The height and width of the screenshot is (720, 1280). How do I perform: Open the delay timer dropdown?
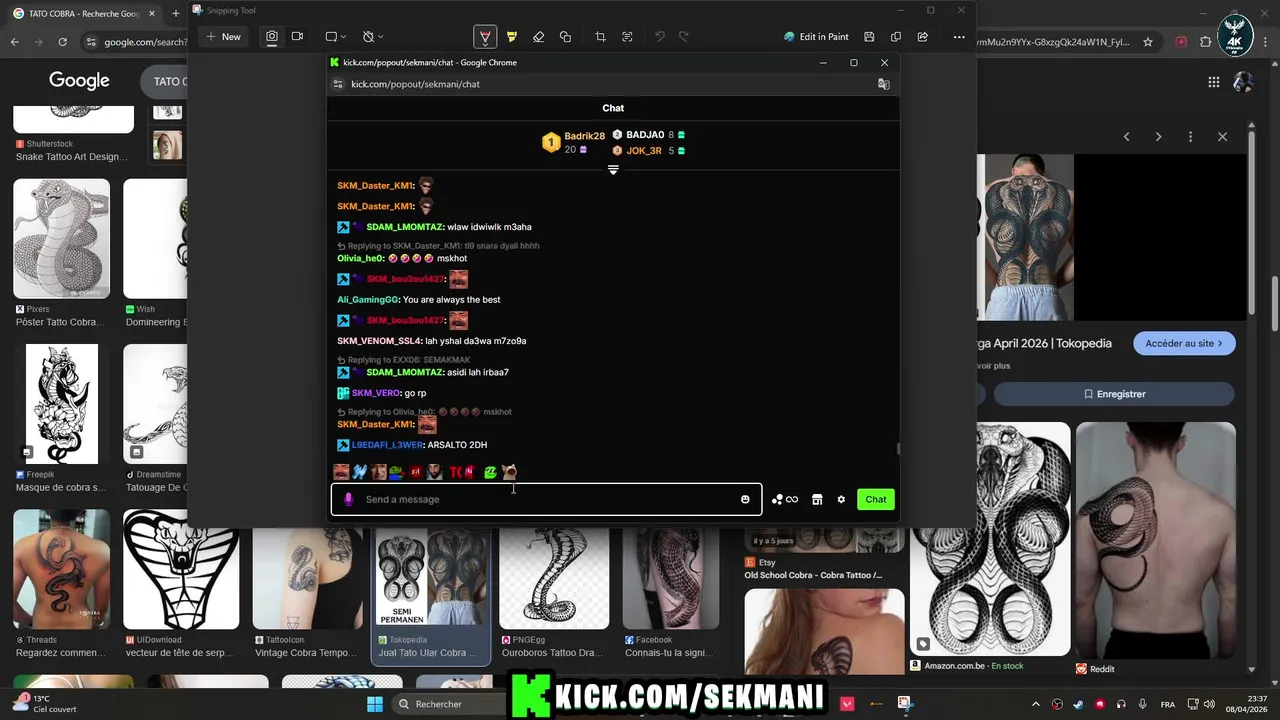point(373,37)
